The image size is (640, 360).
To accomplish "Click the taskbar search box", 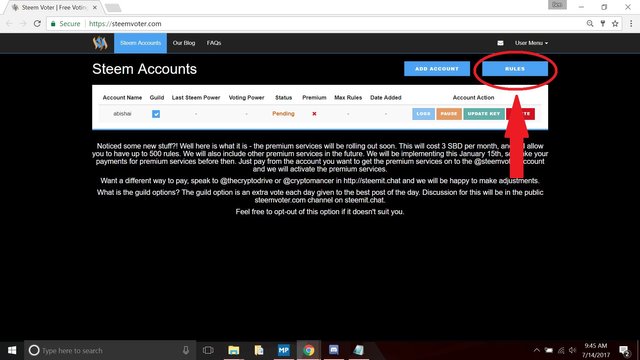I will click(x=110, y=350).
